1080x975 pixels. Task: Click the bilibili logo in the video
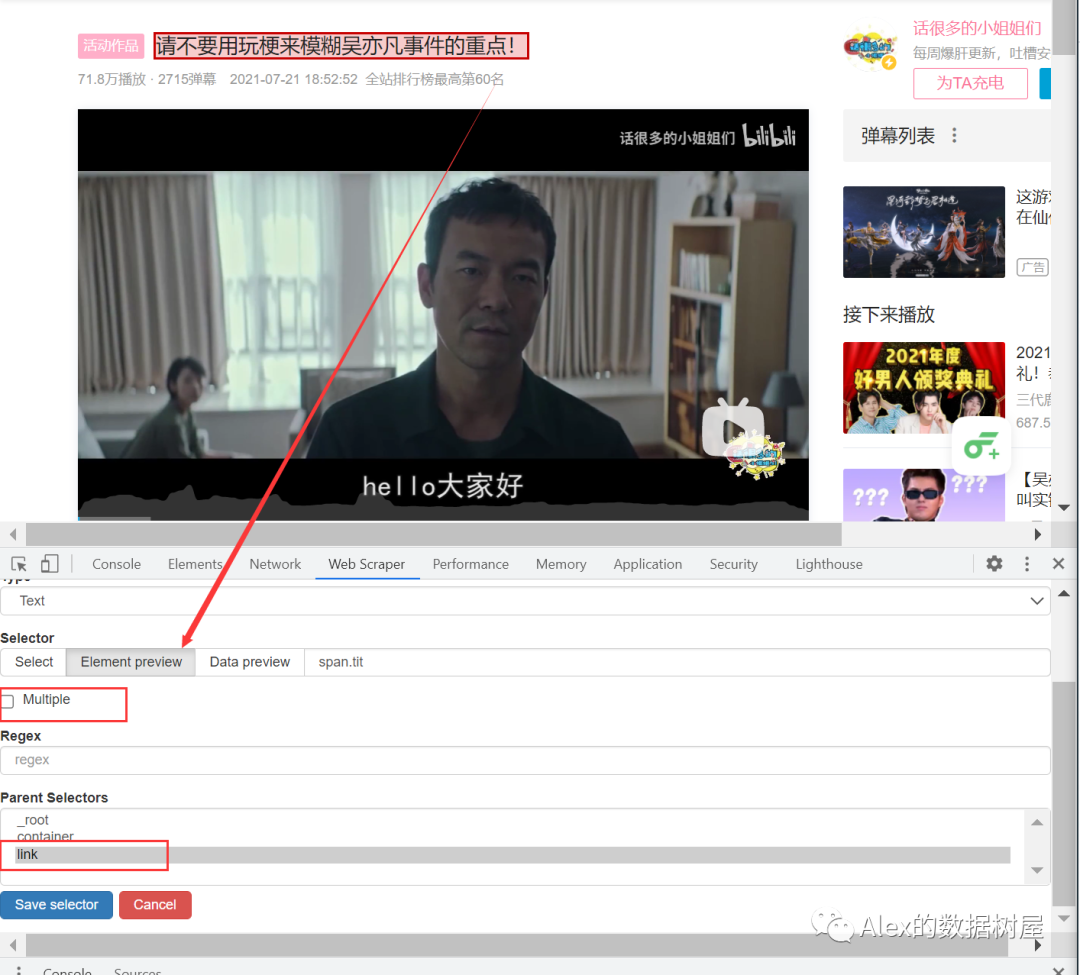(769, 135)
